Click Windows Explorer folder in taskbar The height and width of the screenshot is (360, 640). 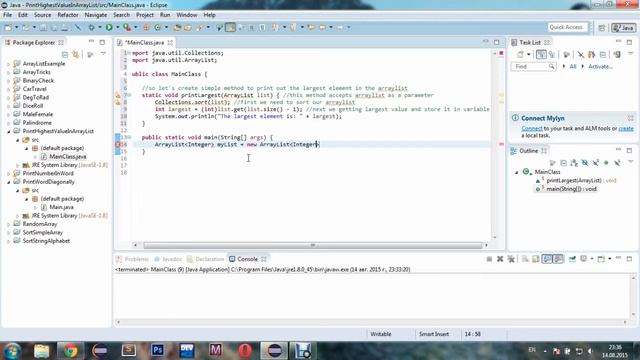[41, 350]
